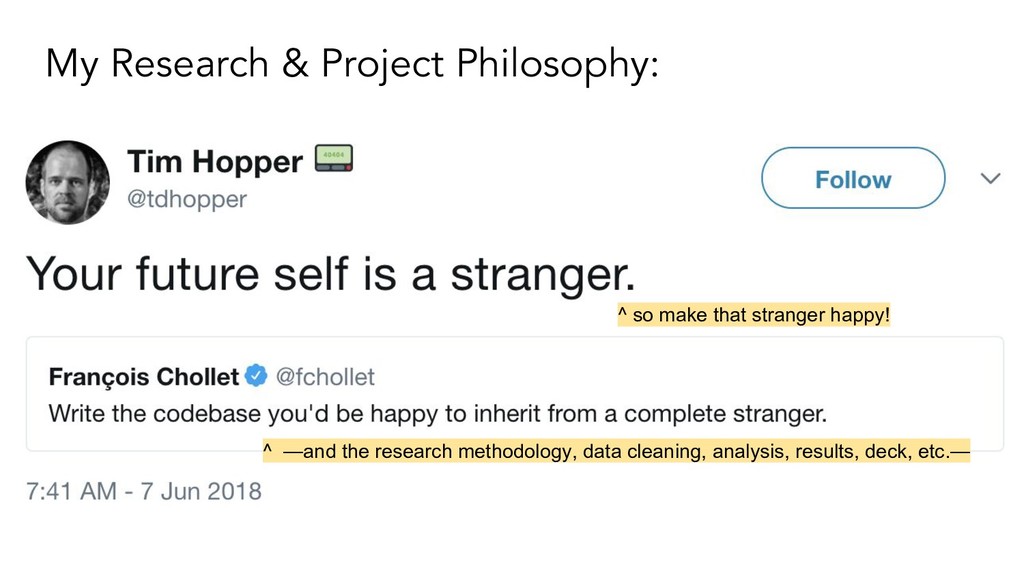Click the @tdhopper handle

(x=186, y=199)
